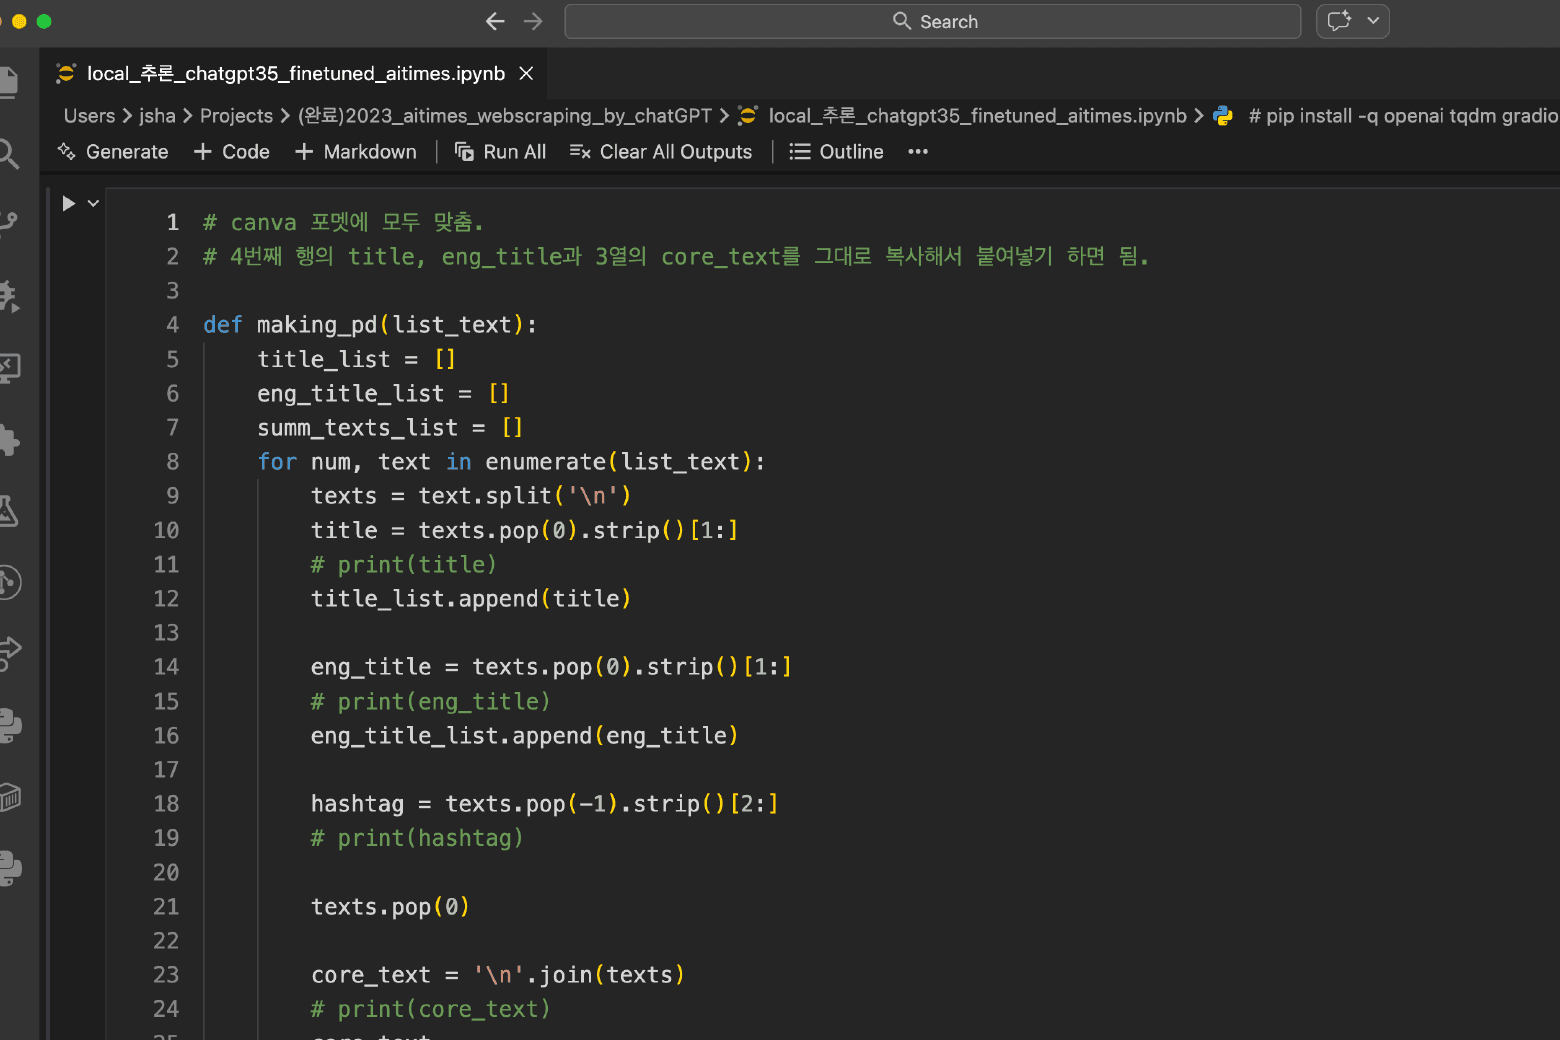Open the more actions ellipsis menu
The image size is (1560, 1040).
point(918,152)
